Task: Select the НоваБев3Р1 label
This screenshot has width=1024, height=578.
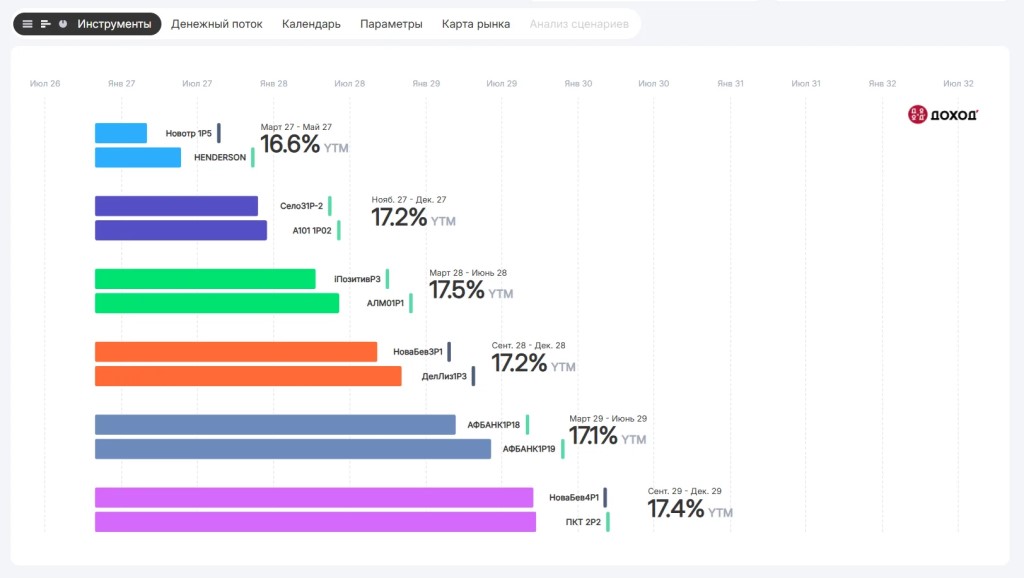Action: click(418, 352)
